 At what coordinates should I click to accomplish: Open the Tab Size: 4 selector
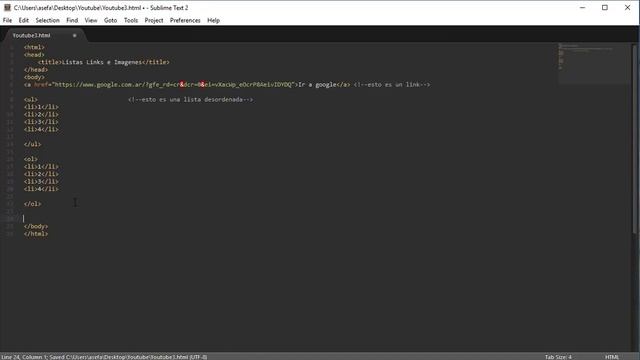(x=558, y=357)
